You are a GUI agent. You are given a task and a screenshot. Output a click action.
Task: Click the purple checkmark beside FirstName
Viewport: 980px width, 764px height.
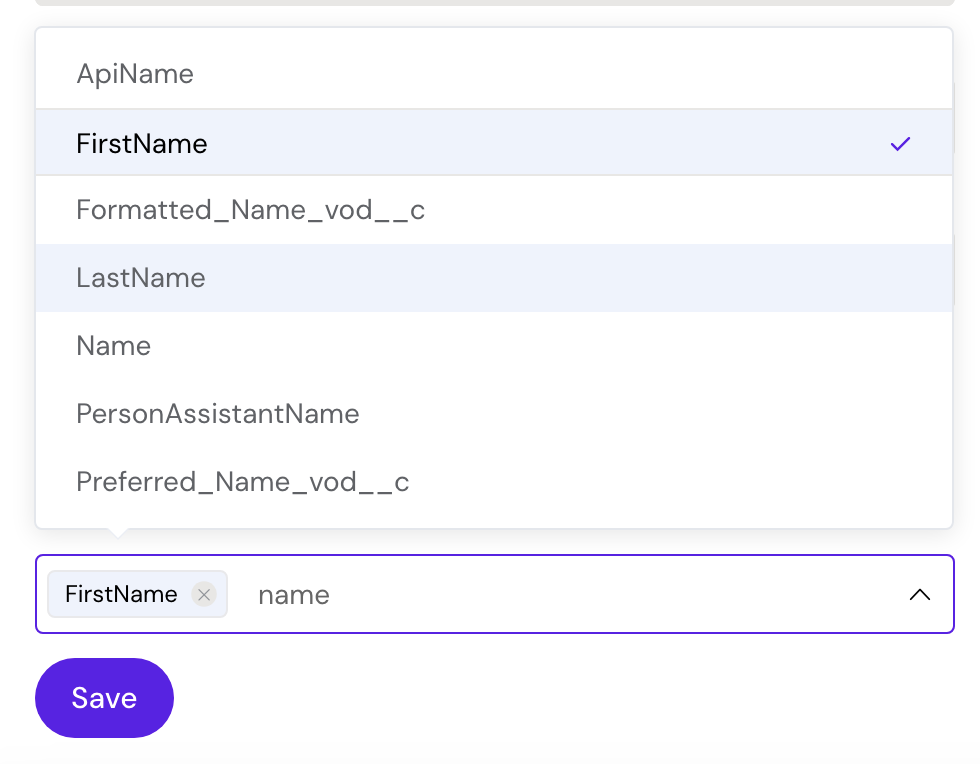[x=900, y=144]
